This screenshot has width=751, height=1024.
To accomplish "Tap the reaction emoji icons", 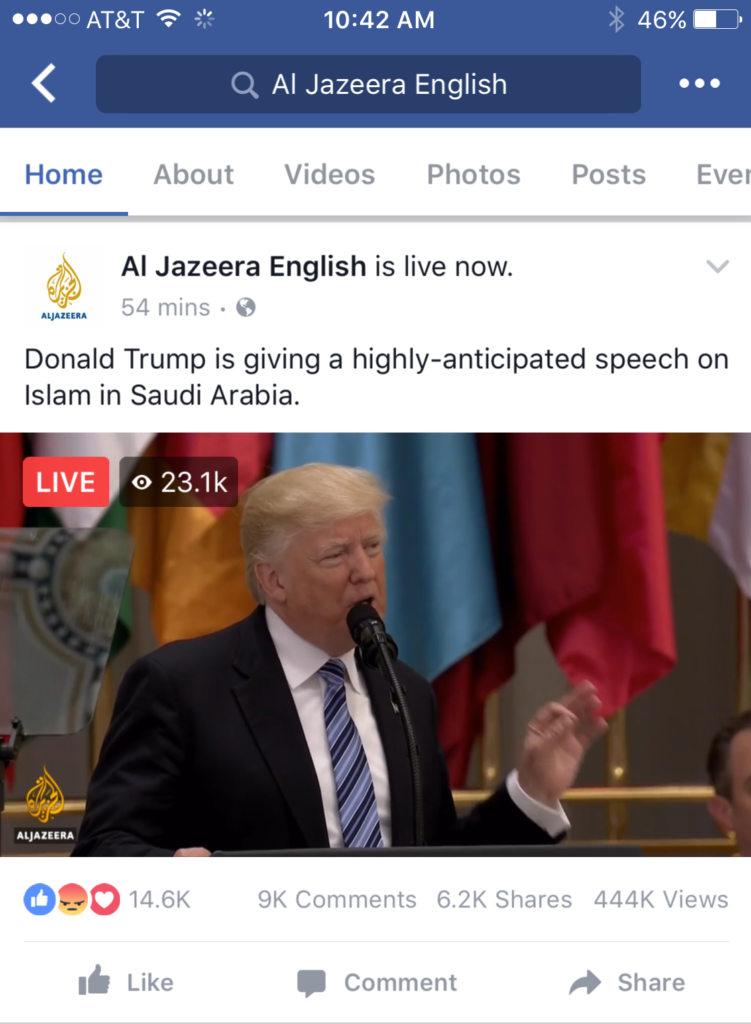I will [72, 899].
